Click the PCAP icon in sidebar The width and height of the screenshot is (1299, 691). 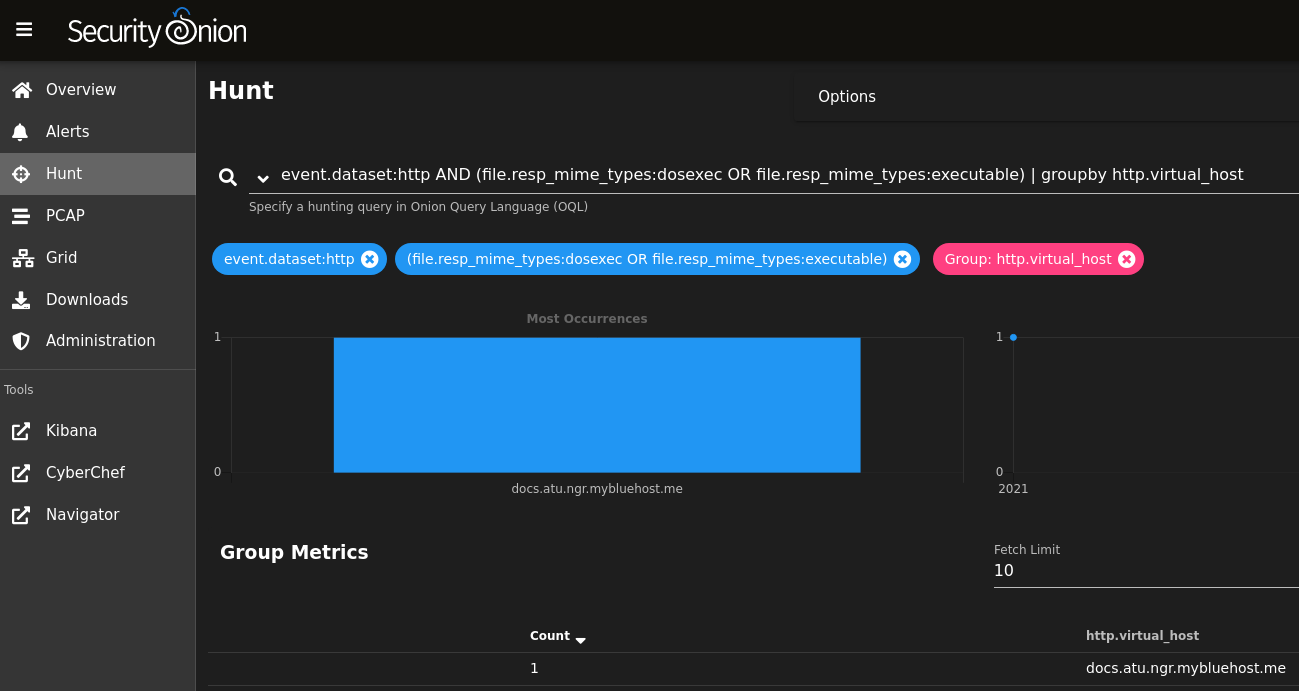point(21,216)
